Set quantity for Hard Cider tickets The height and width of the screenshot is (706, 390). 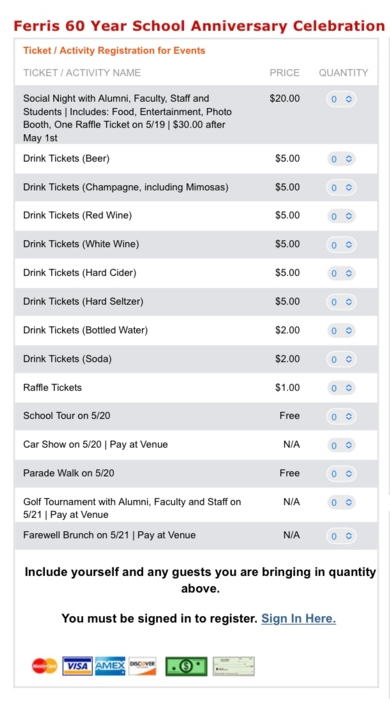(x=341, y=273)
